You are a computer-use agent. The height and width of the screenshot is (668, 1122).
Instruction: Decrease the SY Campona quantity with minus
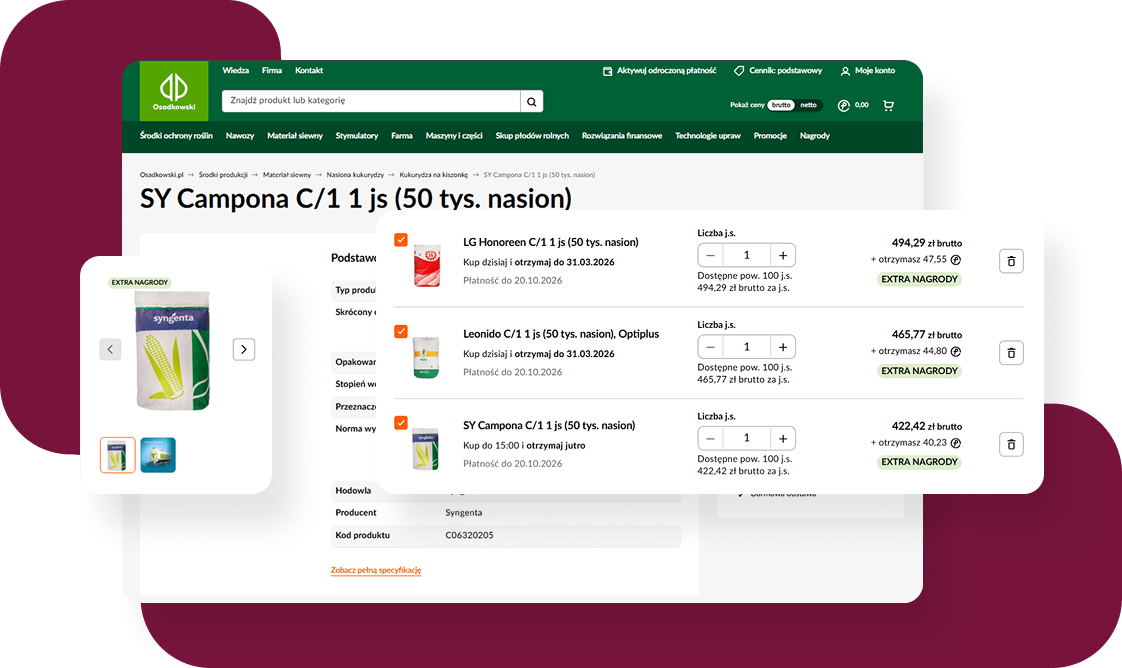tap(711, 438)
